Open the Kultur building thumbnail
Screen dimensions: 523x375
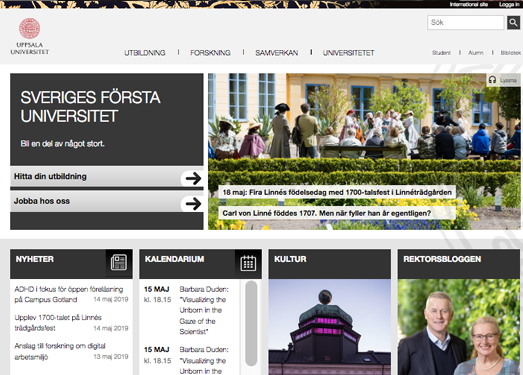coord(330,327)
